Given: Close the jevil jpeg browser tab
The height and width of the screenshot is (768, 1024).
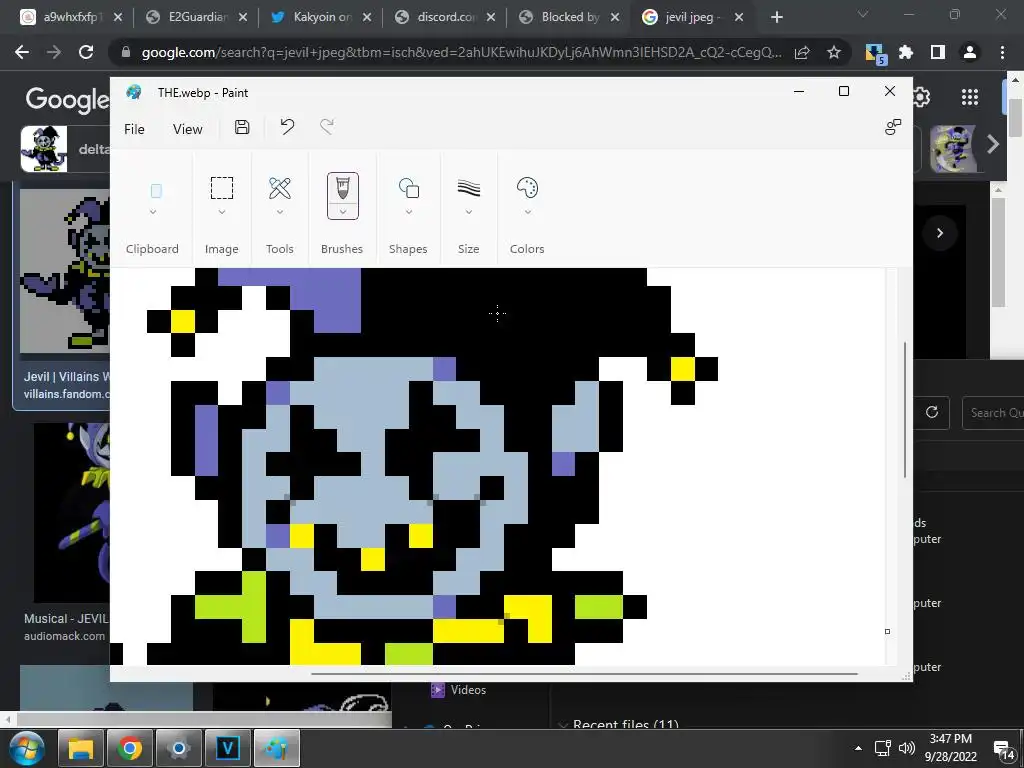Looking at the screenshot, I should pyautogui.click(x=739, y=18).
